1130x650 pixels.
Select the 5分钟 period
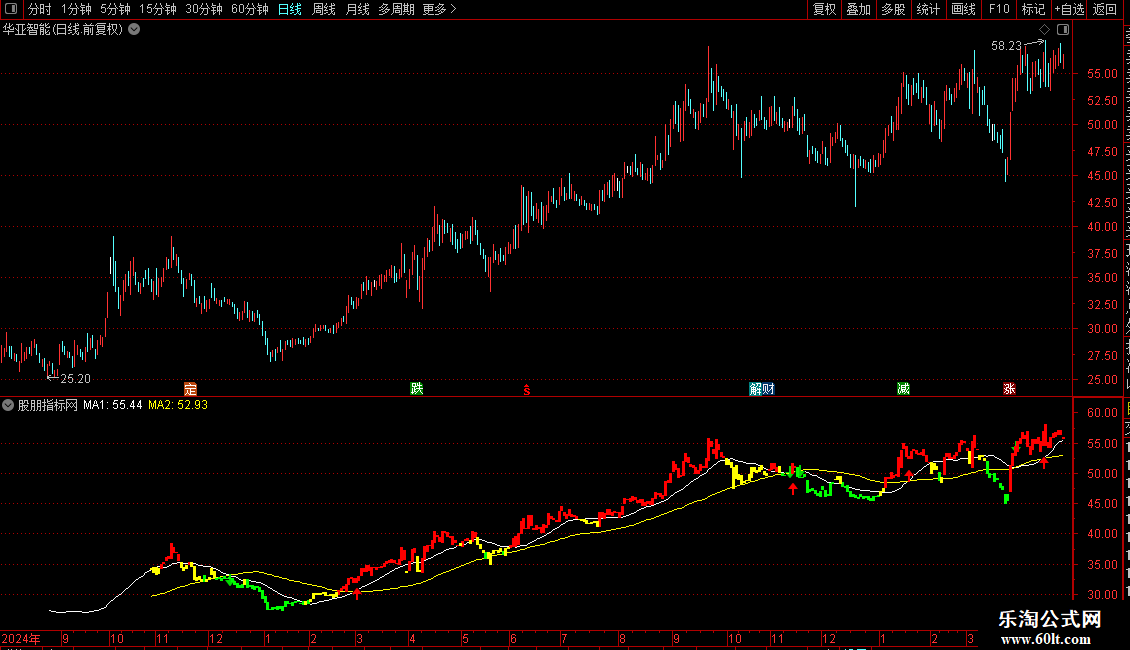(115, 9)
